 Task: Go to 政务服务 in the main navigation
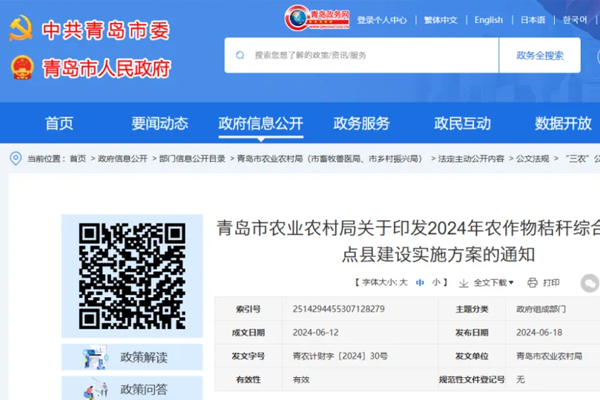coord(361,123)
